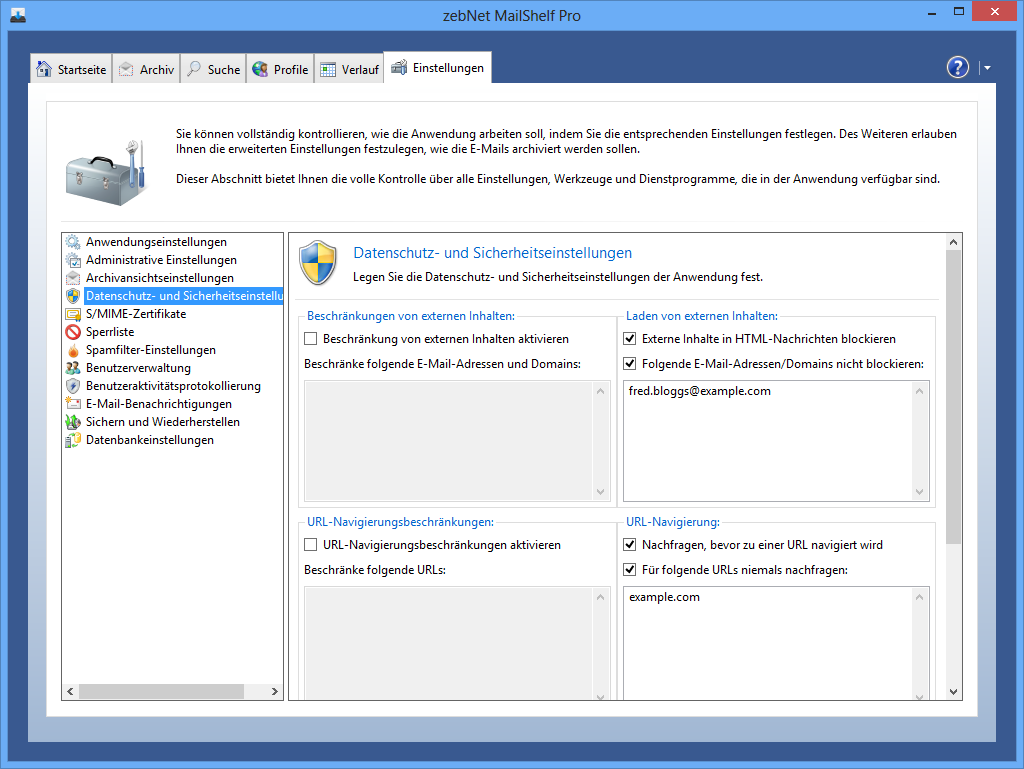
Task: Click the Spamfilter-Einstellungen flame icon
Action: pyautogui.click(x=73, y=350)
